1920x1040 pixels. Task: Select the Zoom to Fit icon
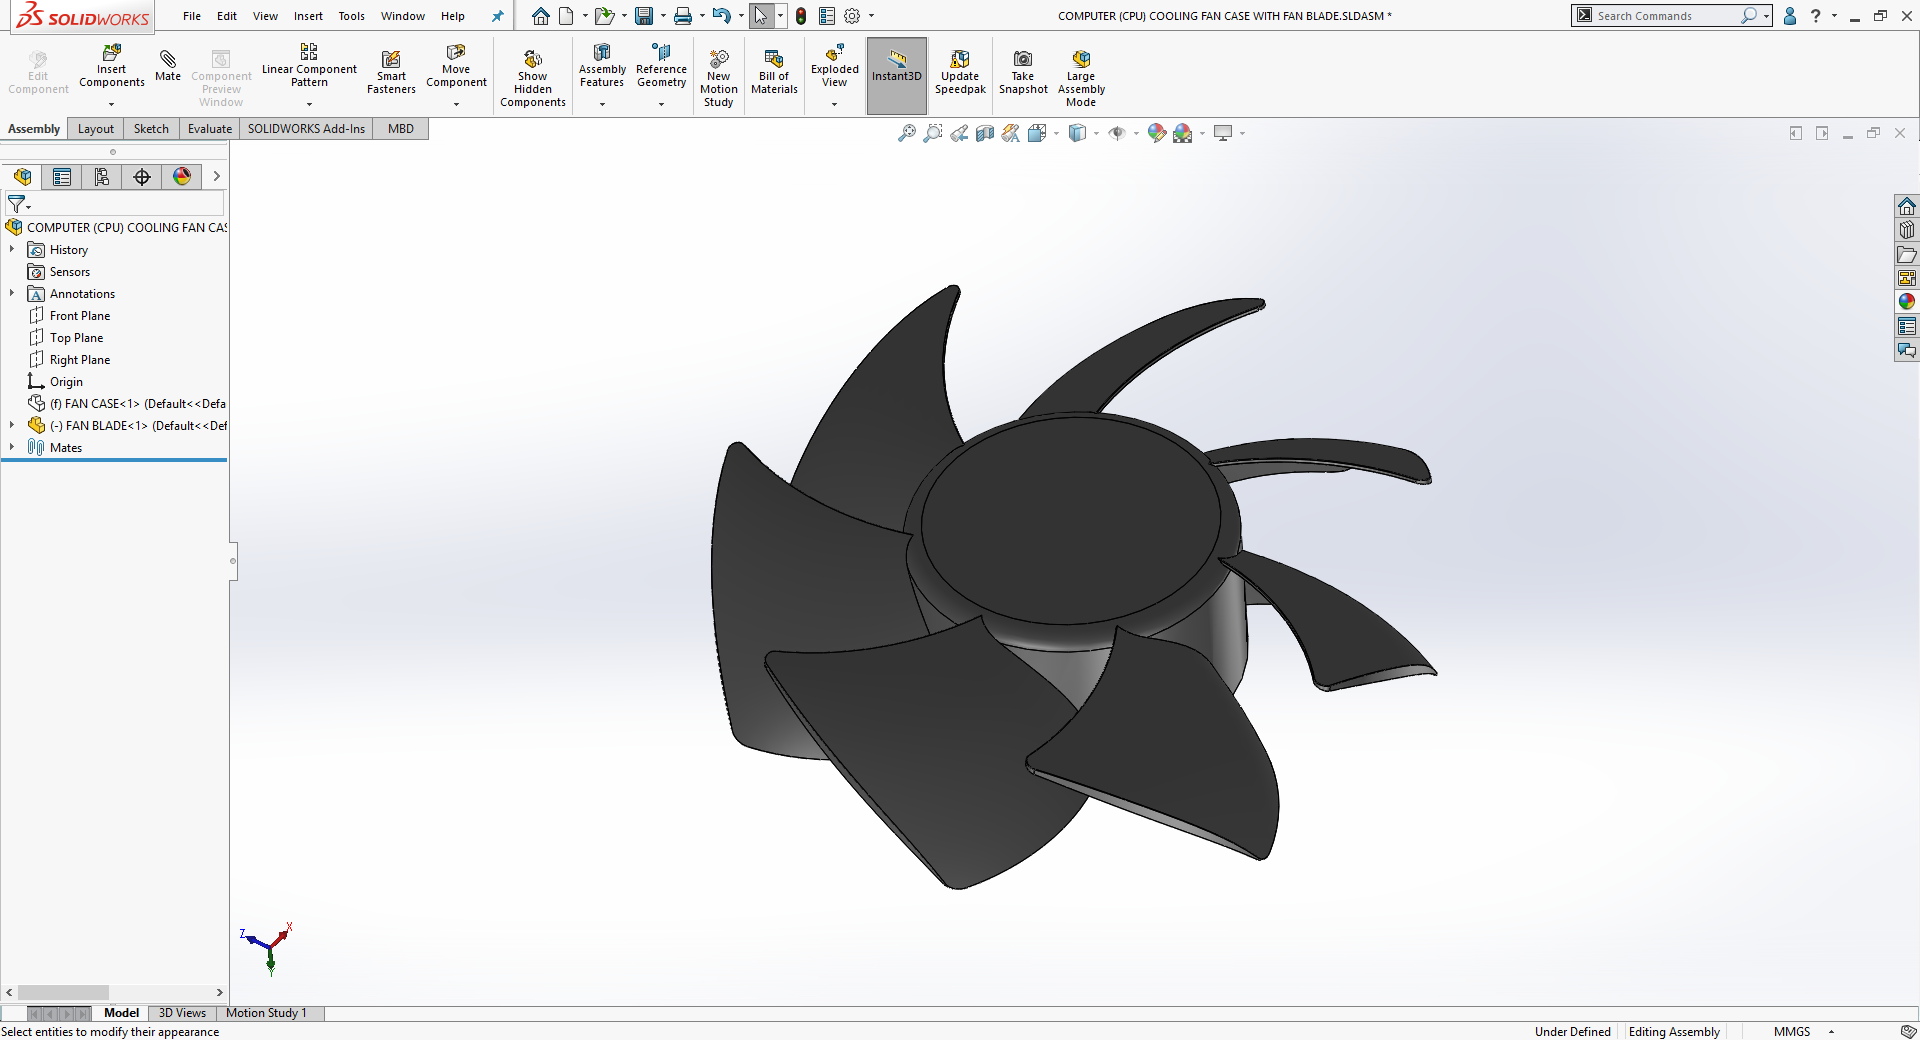tap(907, 132)
